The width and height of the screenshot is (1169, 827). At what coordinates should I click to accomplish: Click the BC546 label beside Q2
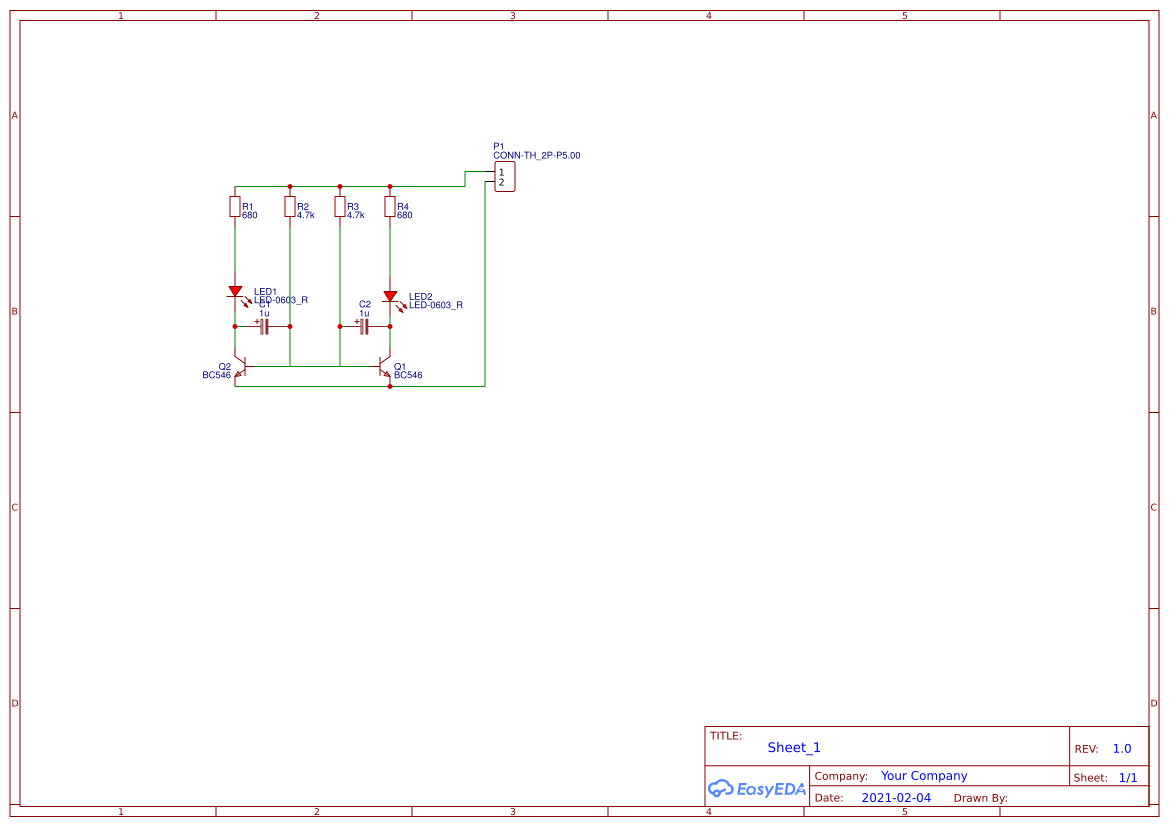(x=217, y=375)
